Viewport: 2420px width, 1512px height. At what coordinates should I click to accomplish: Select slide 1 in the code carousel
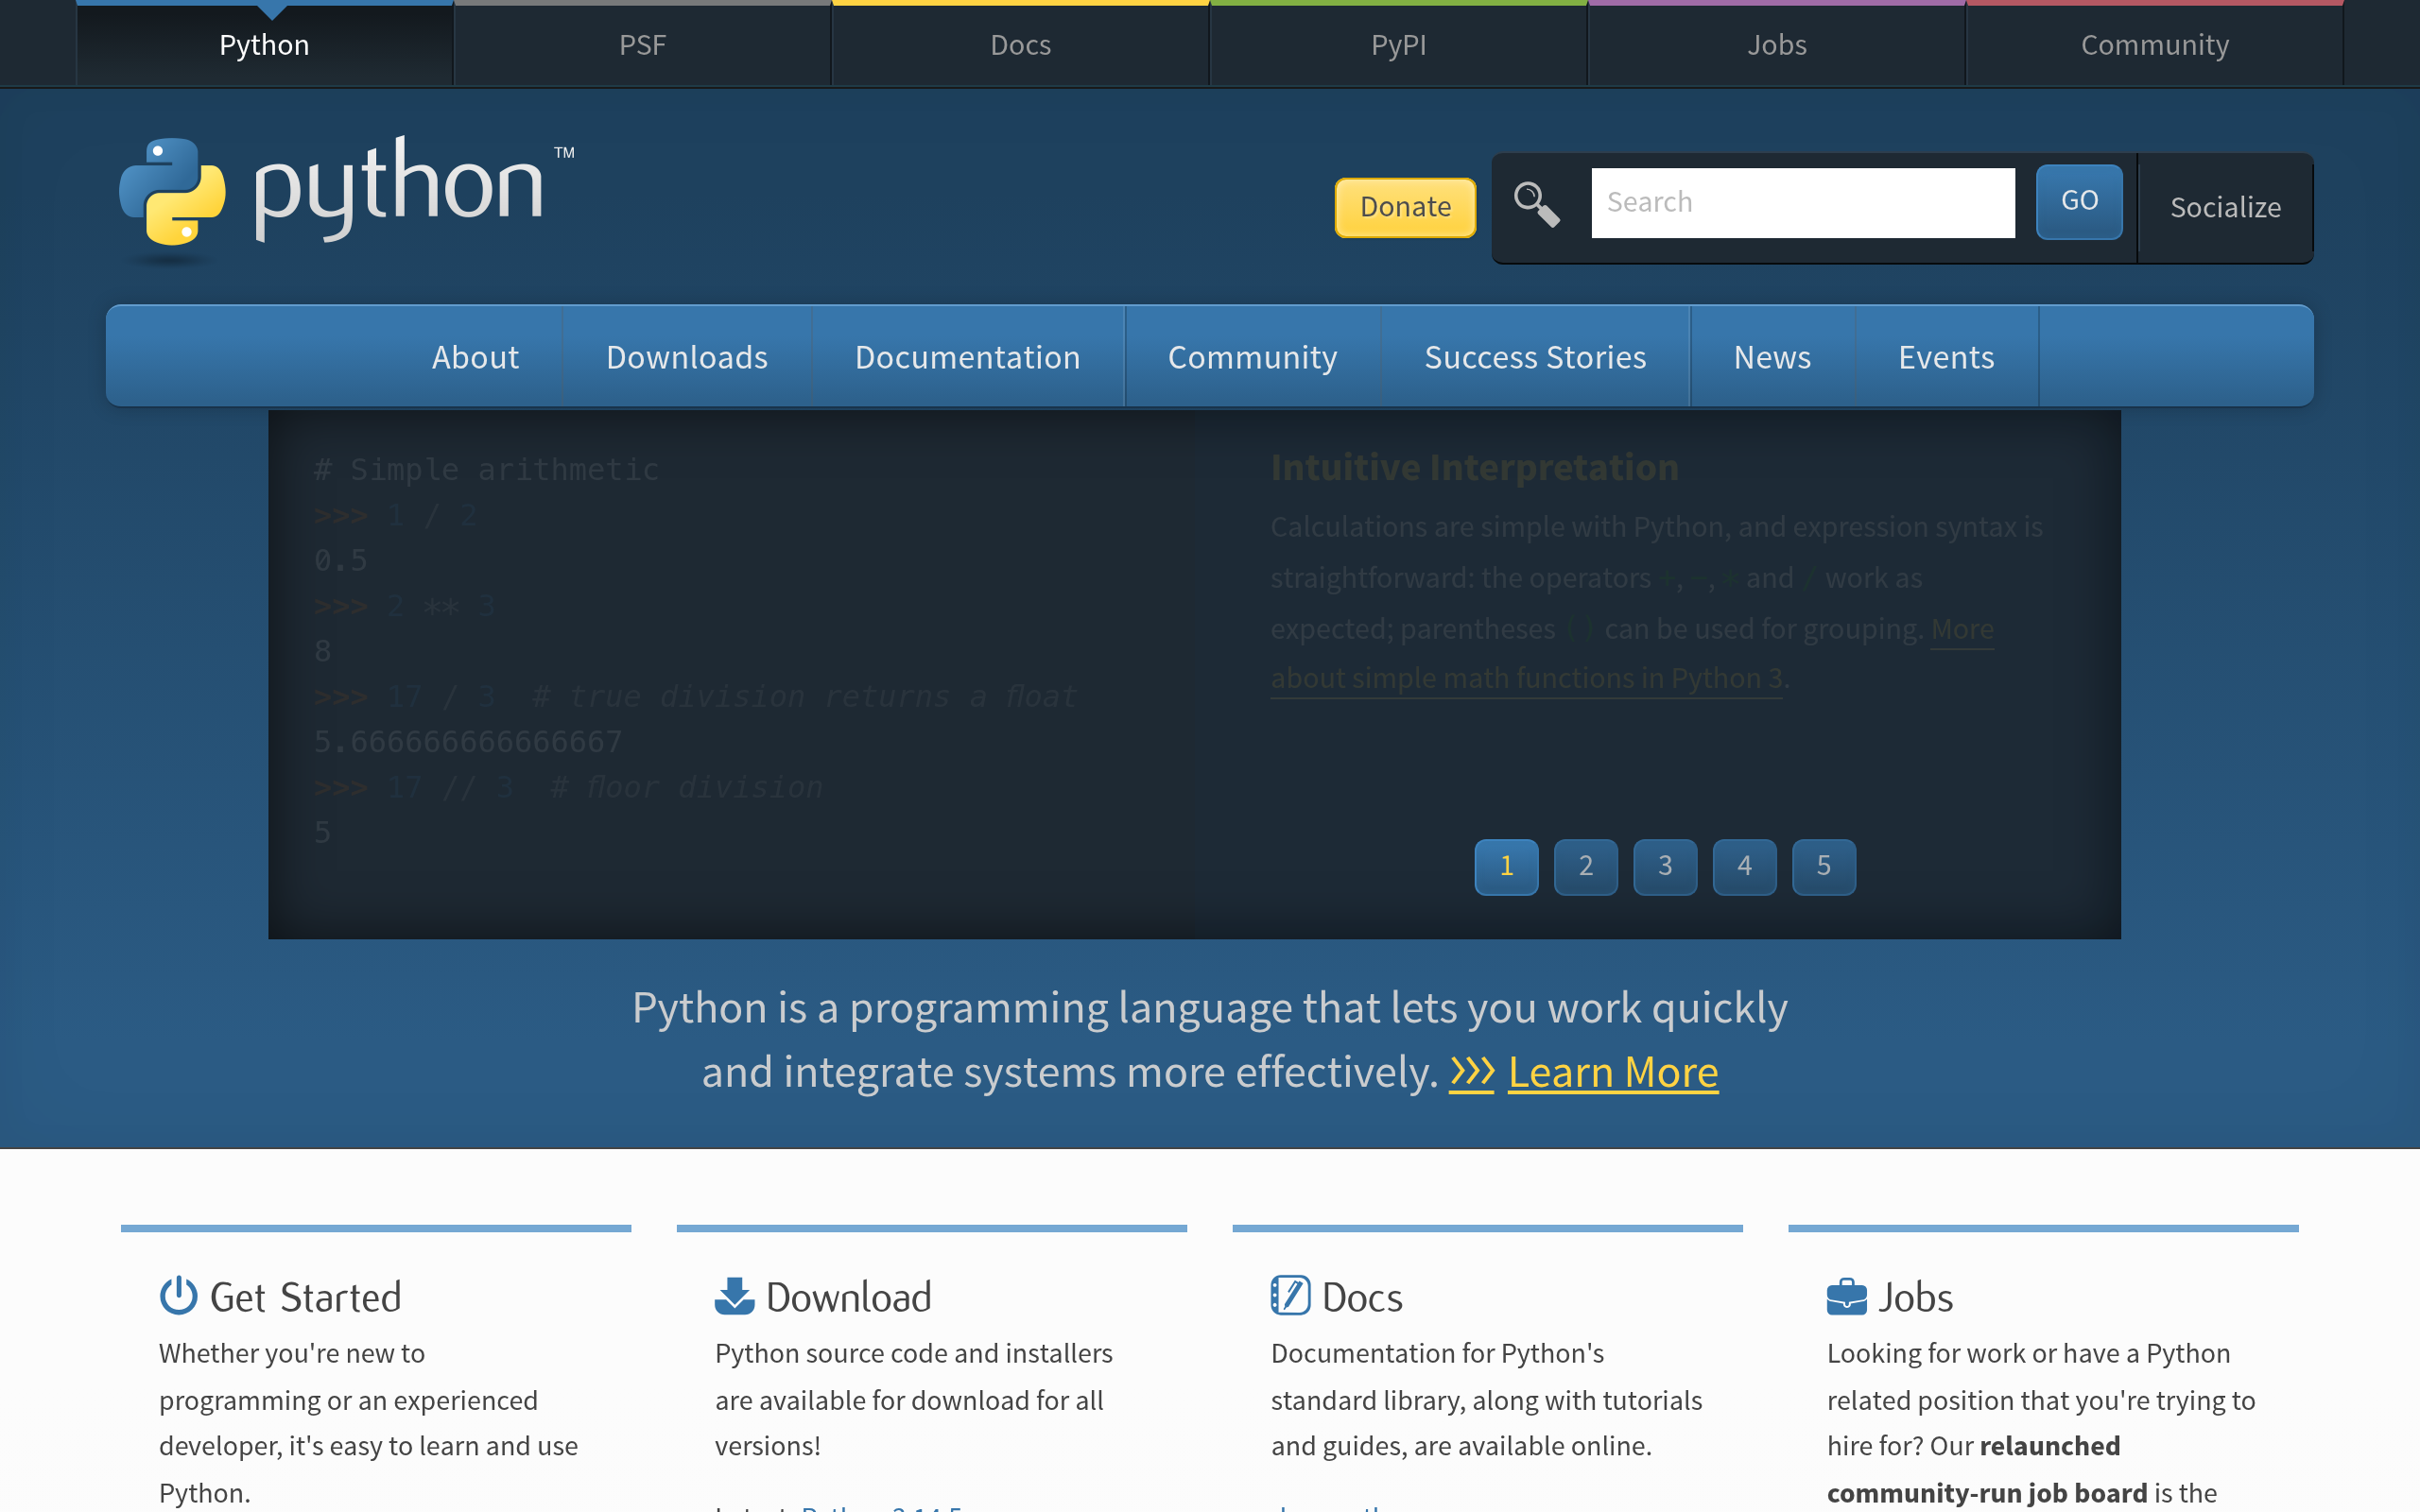click(1506, 866)
